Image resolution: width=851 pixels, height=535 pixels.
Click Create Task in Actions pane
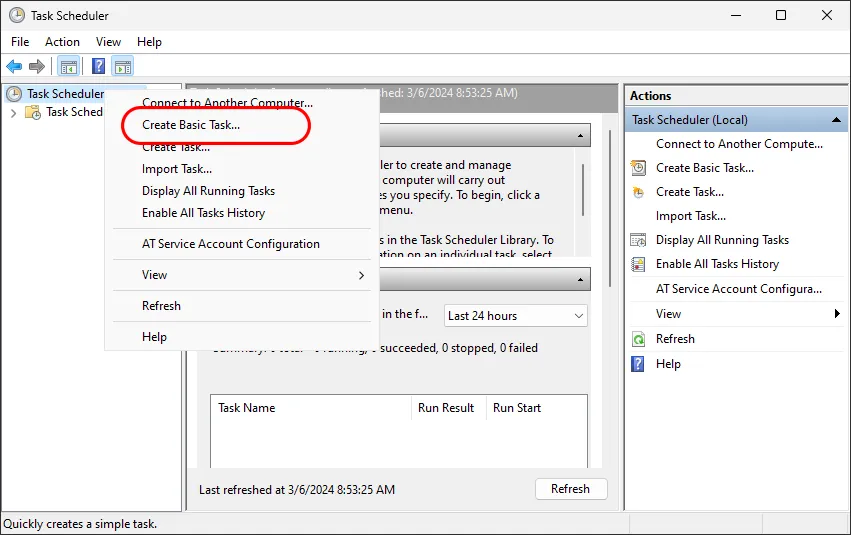[690, 192]
